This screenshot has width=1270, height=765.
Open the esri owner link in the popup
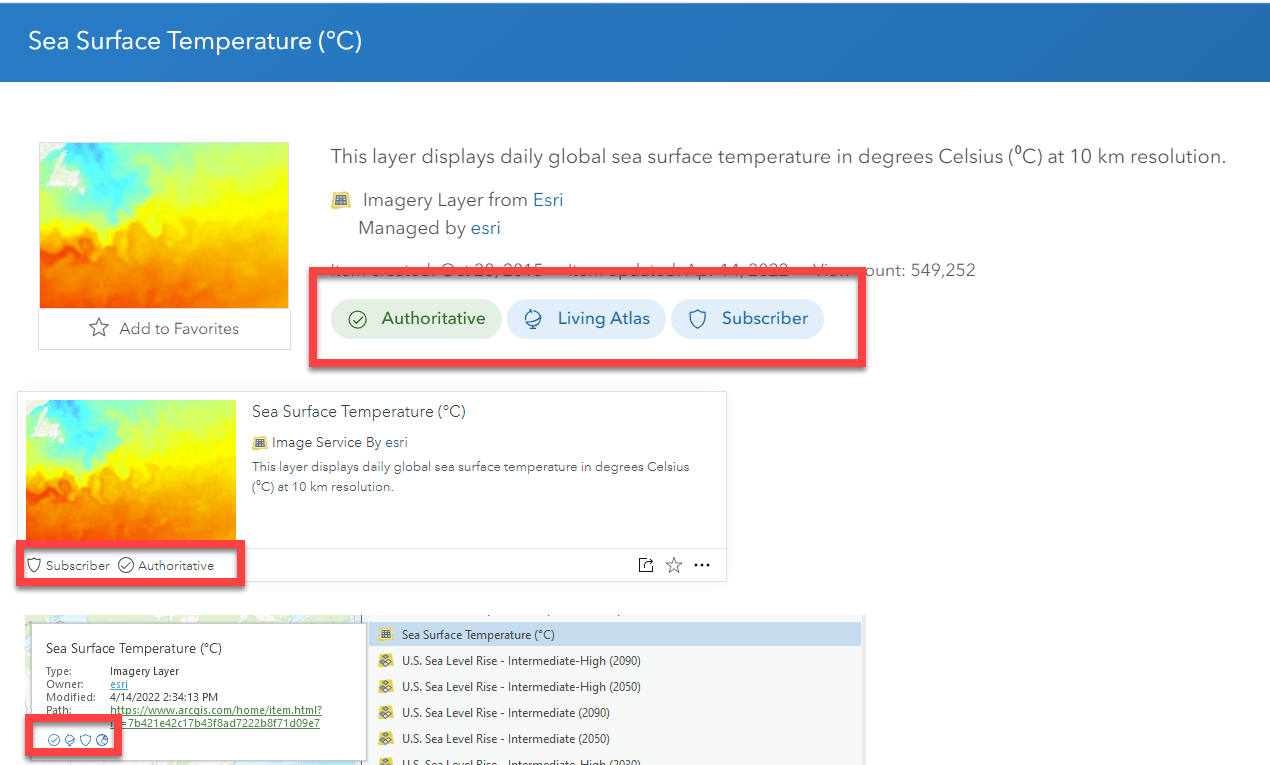[x=119, y=684]
